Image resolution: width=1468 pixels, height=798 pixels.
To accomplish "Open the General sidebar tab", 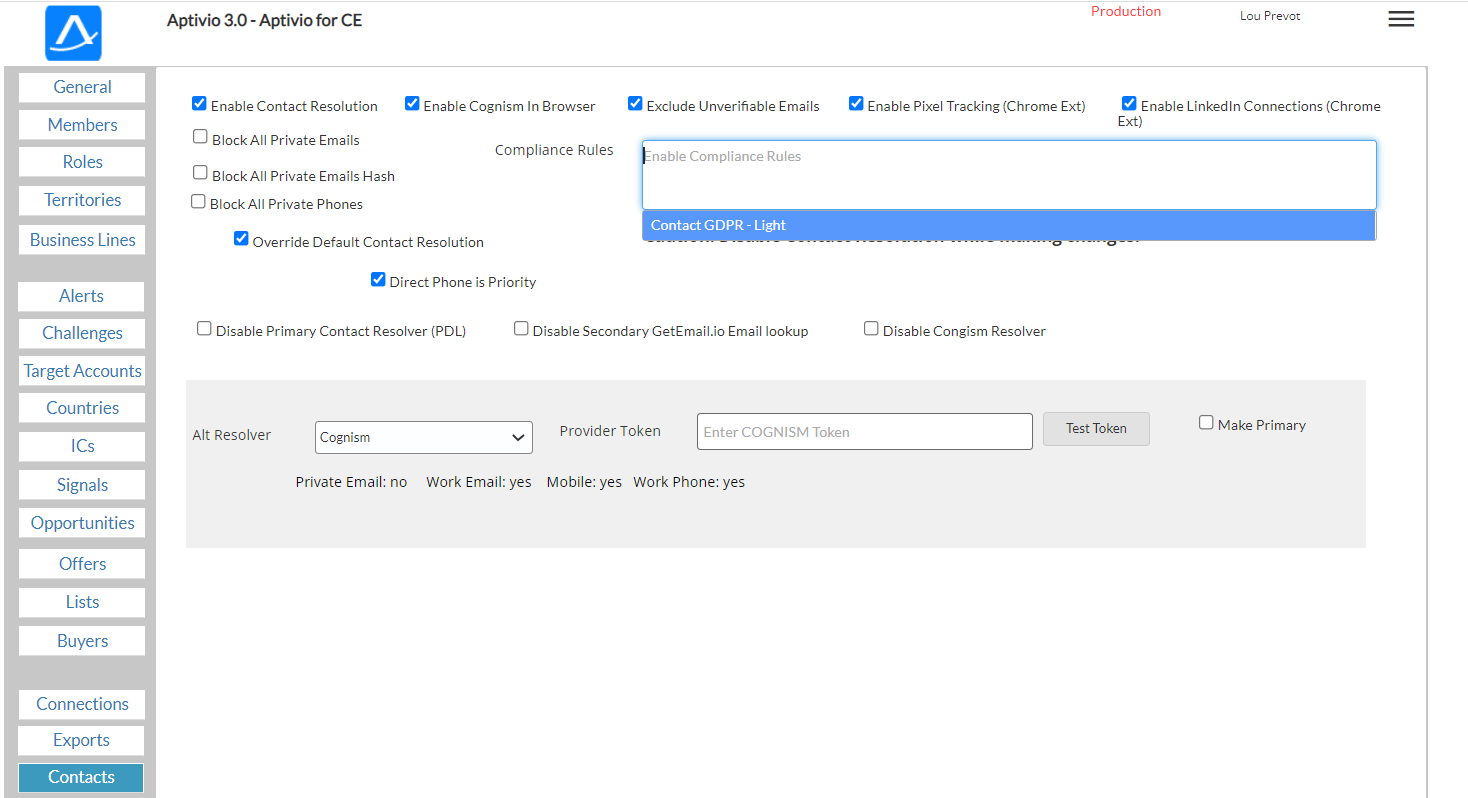I will [x=82, y=87].
